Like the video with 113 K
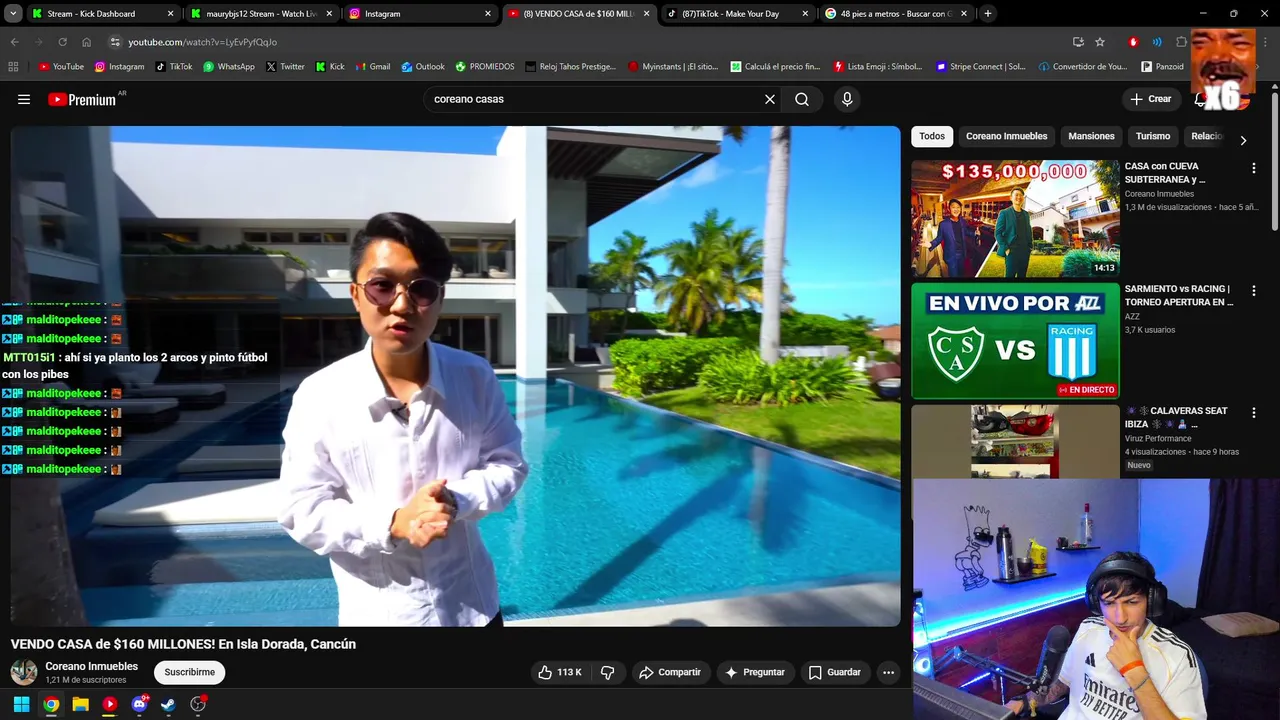Image resolution: width=1280 pixels, height=720 pixels. pos(560,672)
